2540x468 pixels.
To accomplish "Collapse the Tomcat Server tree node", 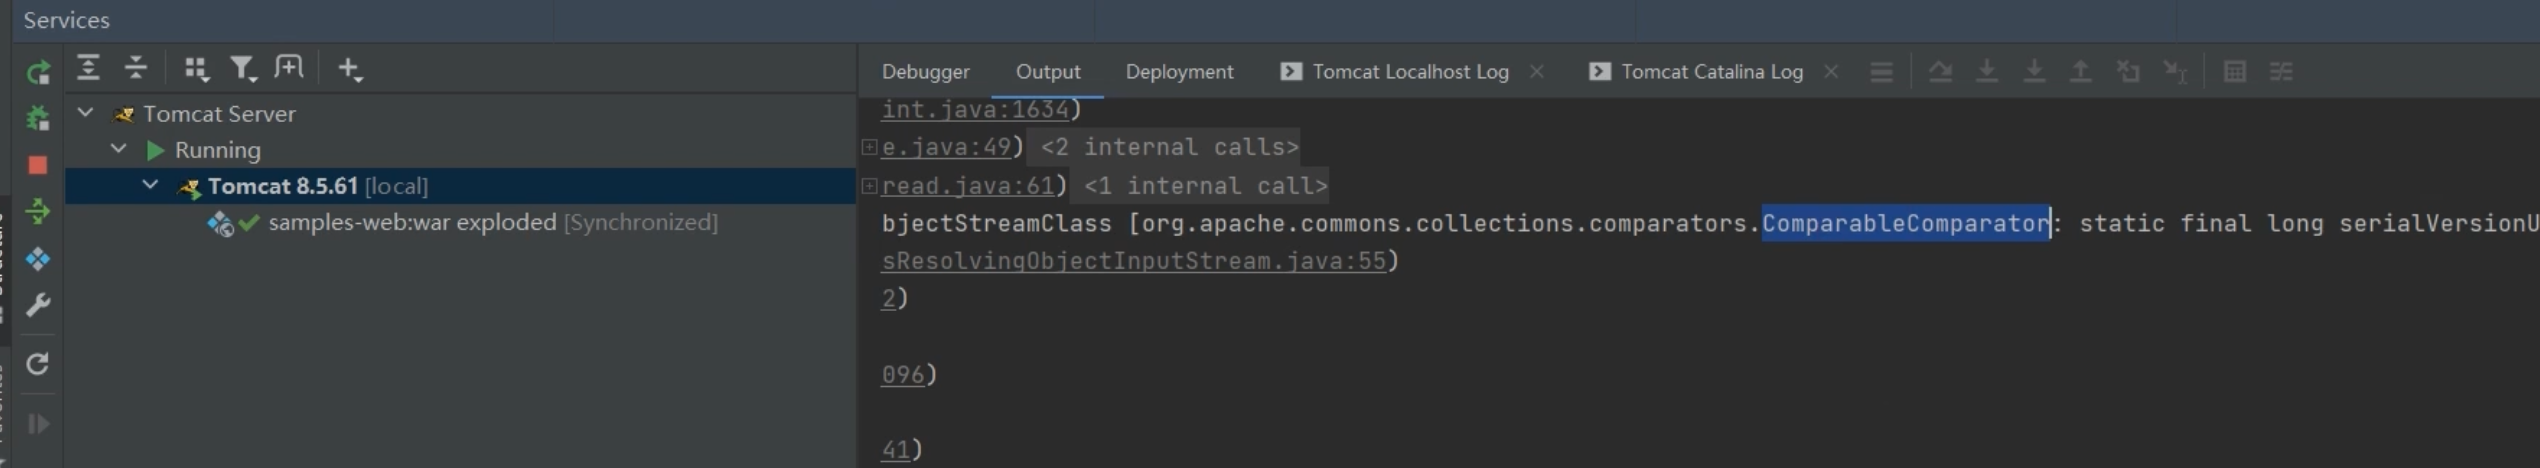I will click(86, 113).
